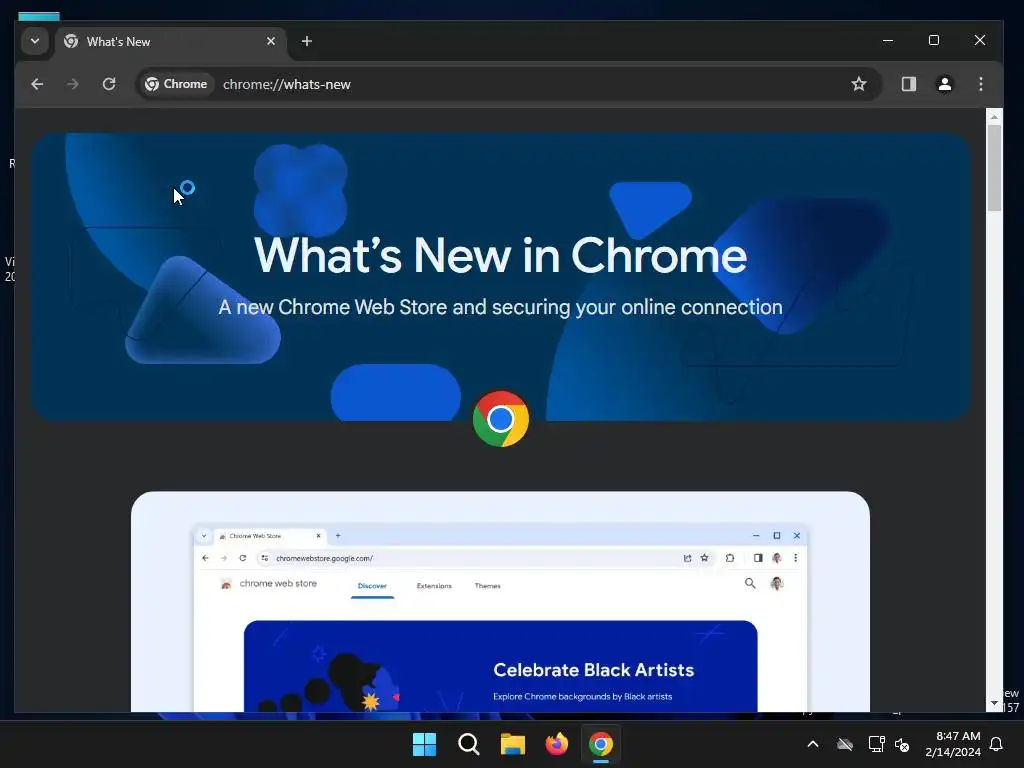1024x768 pixels.
Task: Open the clock showing 8:47 AM
Action: pyautogui.click(x=953, y=744)
